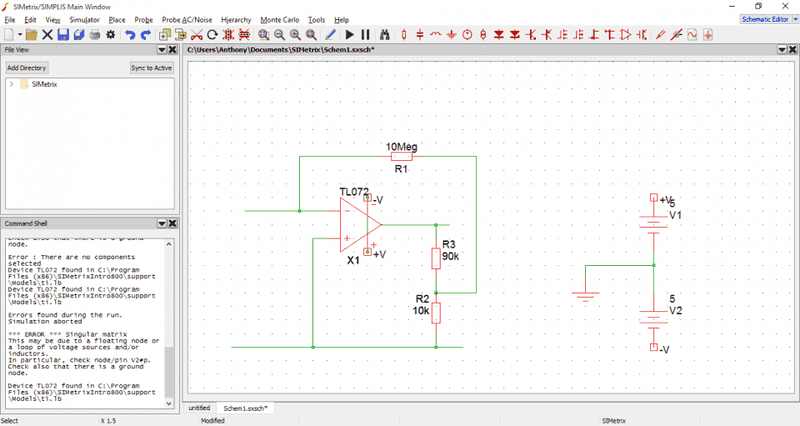Open folder icon to load schematic
This screenshot has height=426, width=800.
[x=32, y=35]
